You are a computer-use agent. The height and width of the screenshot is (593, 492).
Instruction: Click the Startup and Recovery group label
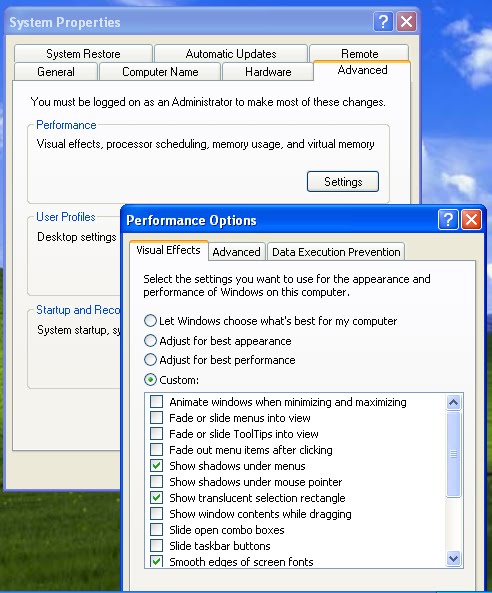[x=78, y=310]
